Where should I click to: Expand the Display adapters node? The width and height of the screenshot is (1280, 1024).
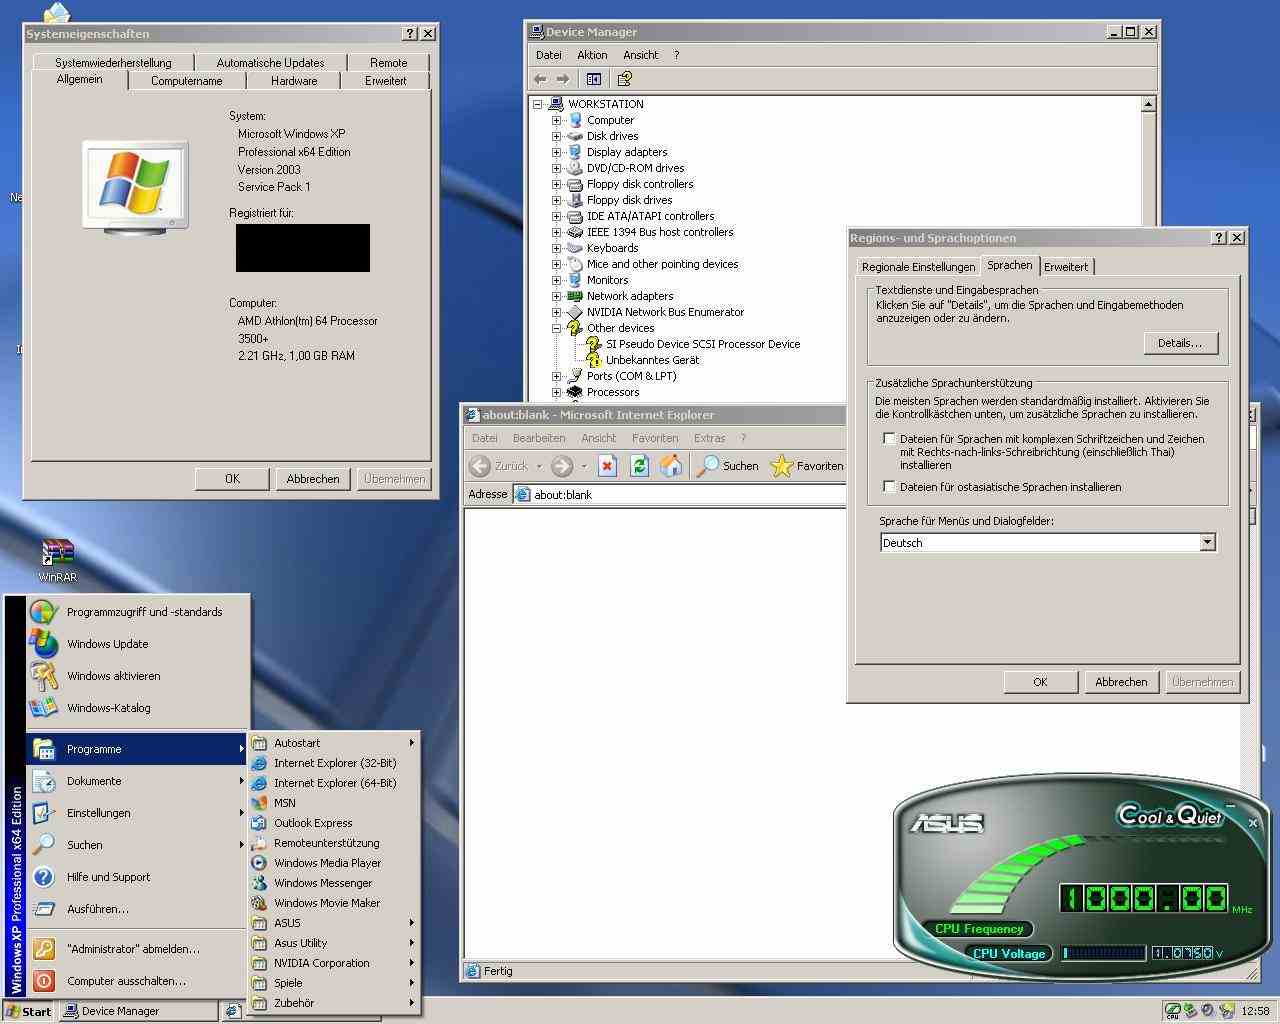tap(557, 152)
